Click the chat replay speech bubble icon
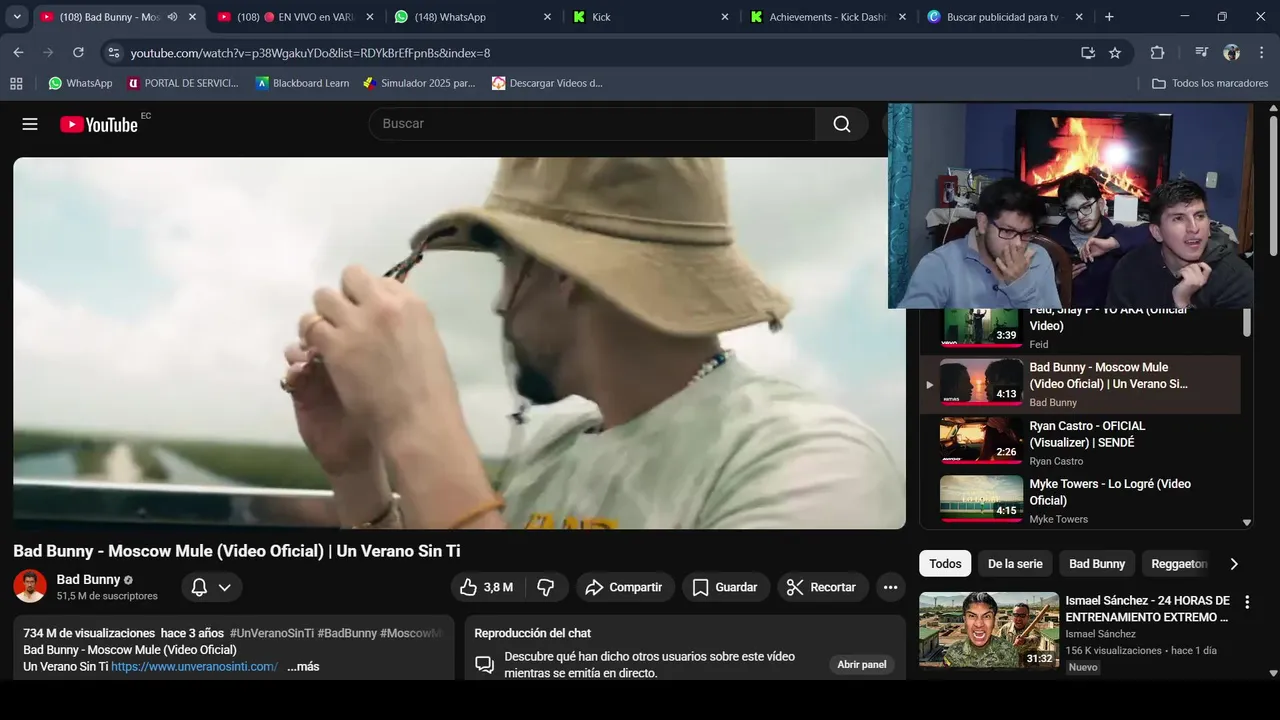The image size is (1280, 720). click(484, 665)
